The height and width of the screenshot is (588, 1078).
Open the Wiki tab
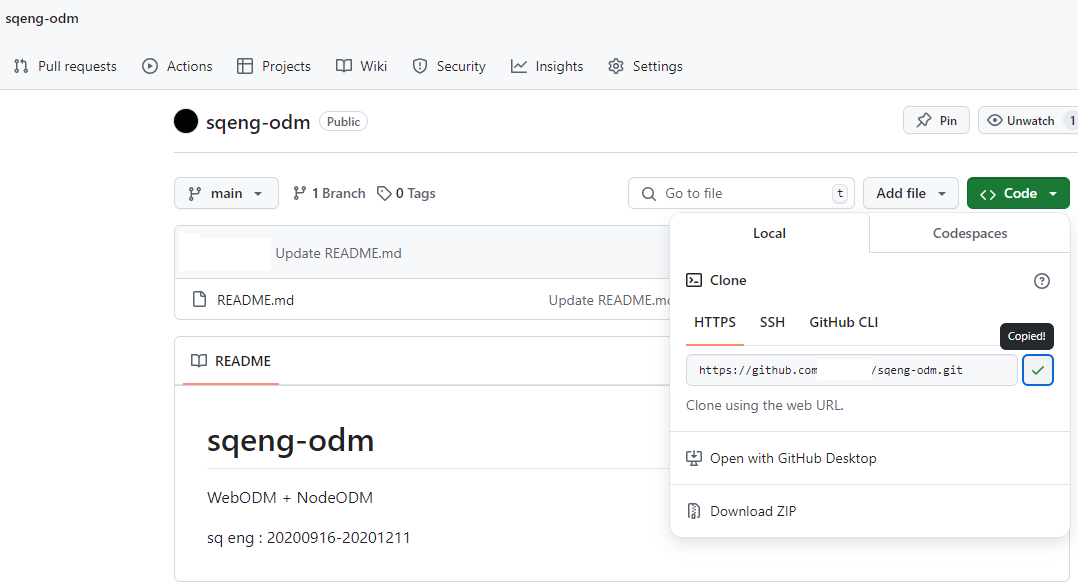pyautogui.click(x=362, y=66)
